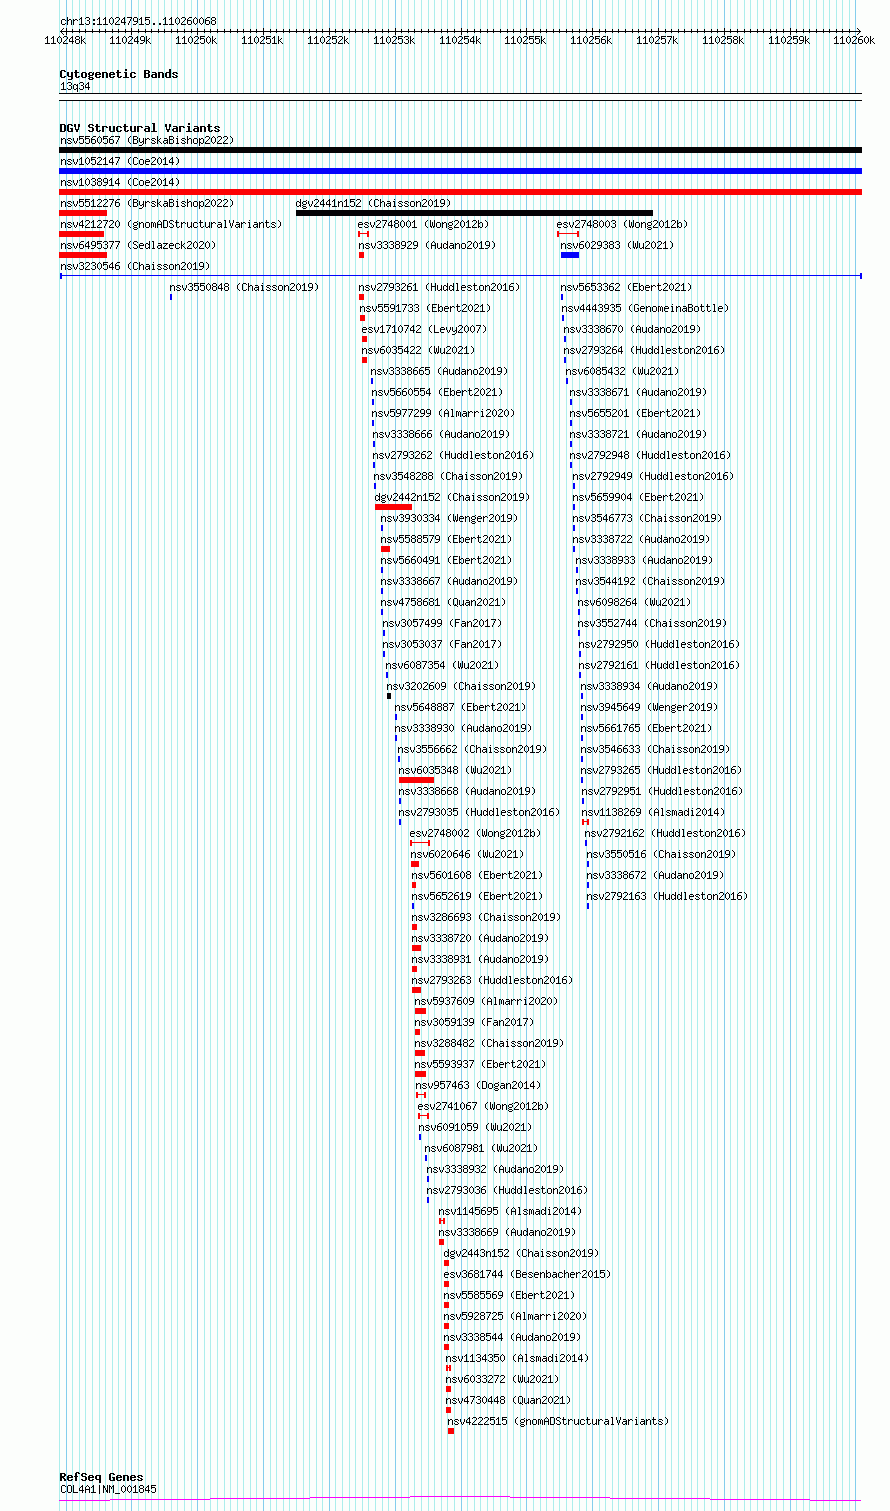Click the COL4A1|NM_001845 gene label

click(108, 1489)
